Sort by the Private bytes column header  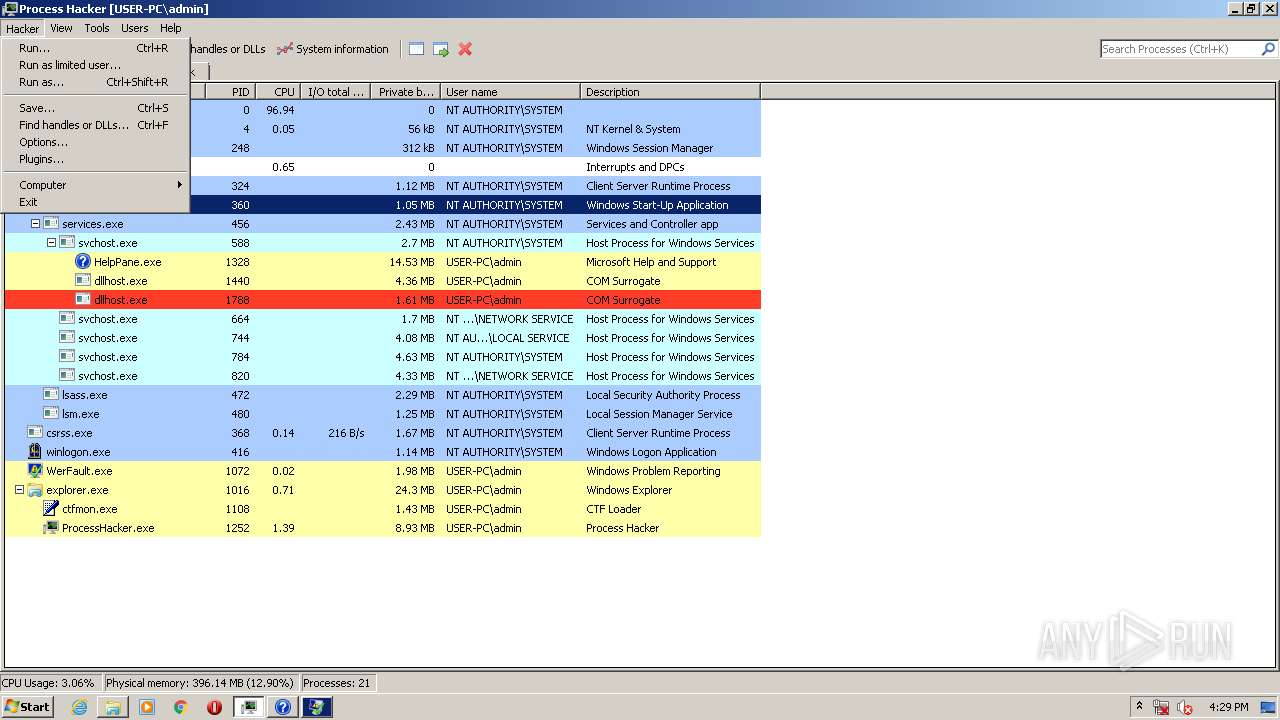[405, 92]
